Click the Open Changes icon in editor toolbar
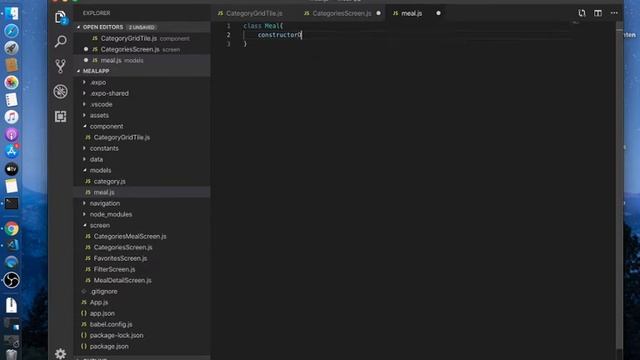 (582, 13)
